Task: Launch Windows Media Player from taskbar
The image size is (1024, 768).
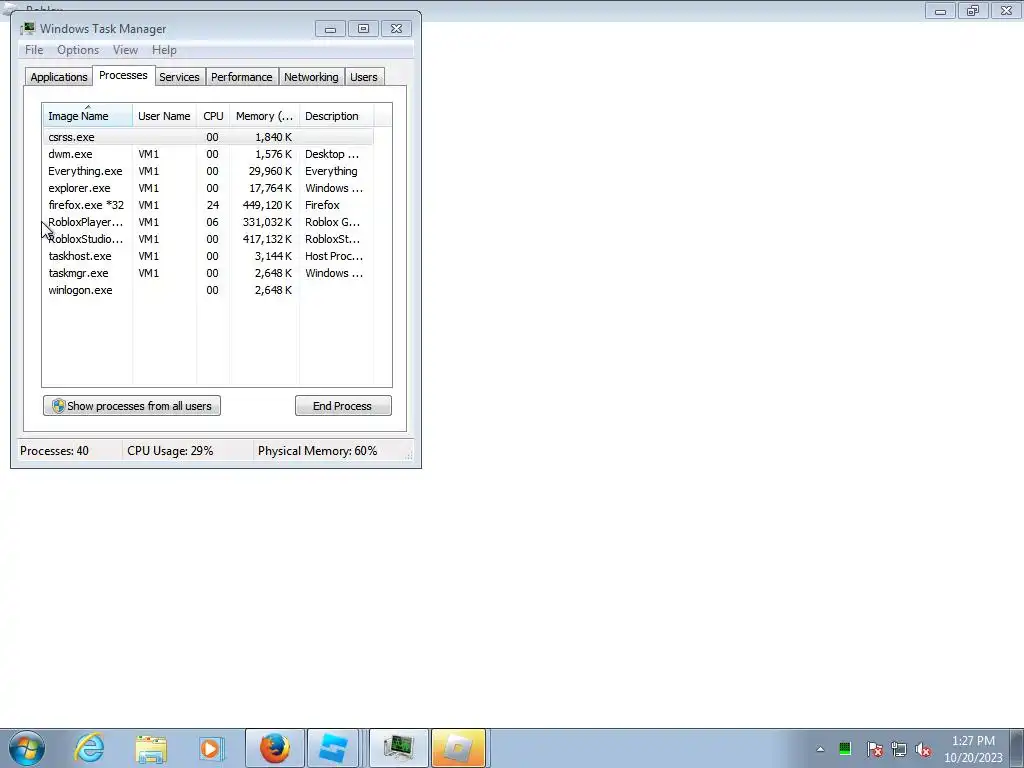Action: [x=211, y=748]
